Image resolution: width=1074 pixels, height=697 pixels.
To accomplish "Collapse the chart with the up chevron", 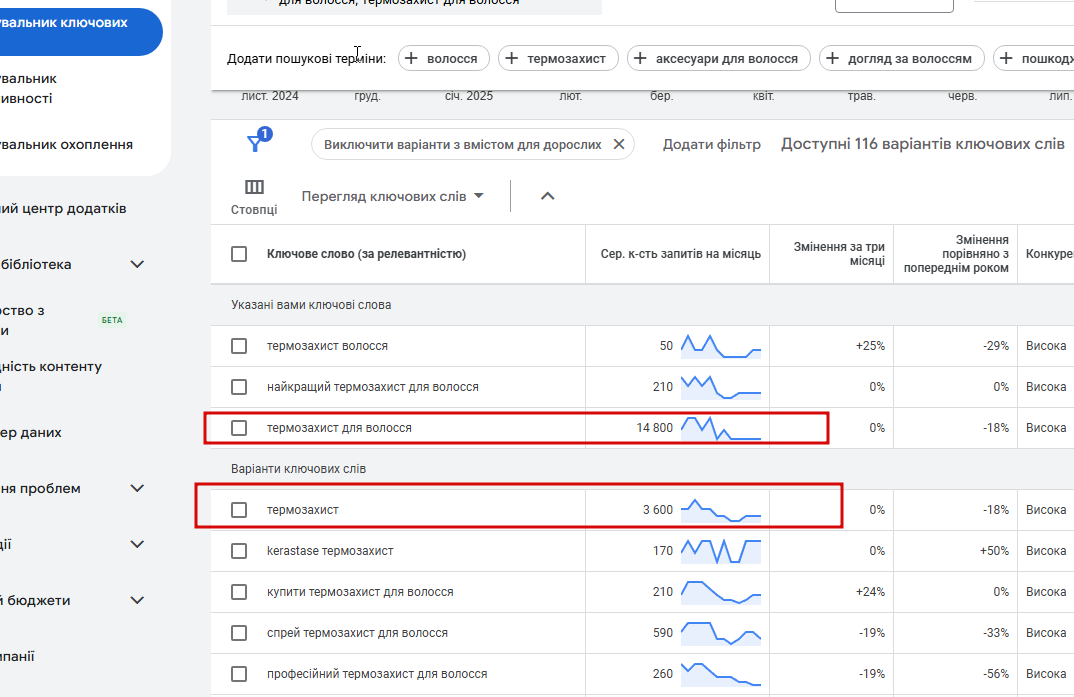I will (x=547, y=196).
